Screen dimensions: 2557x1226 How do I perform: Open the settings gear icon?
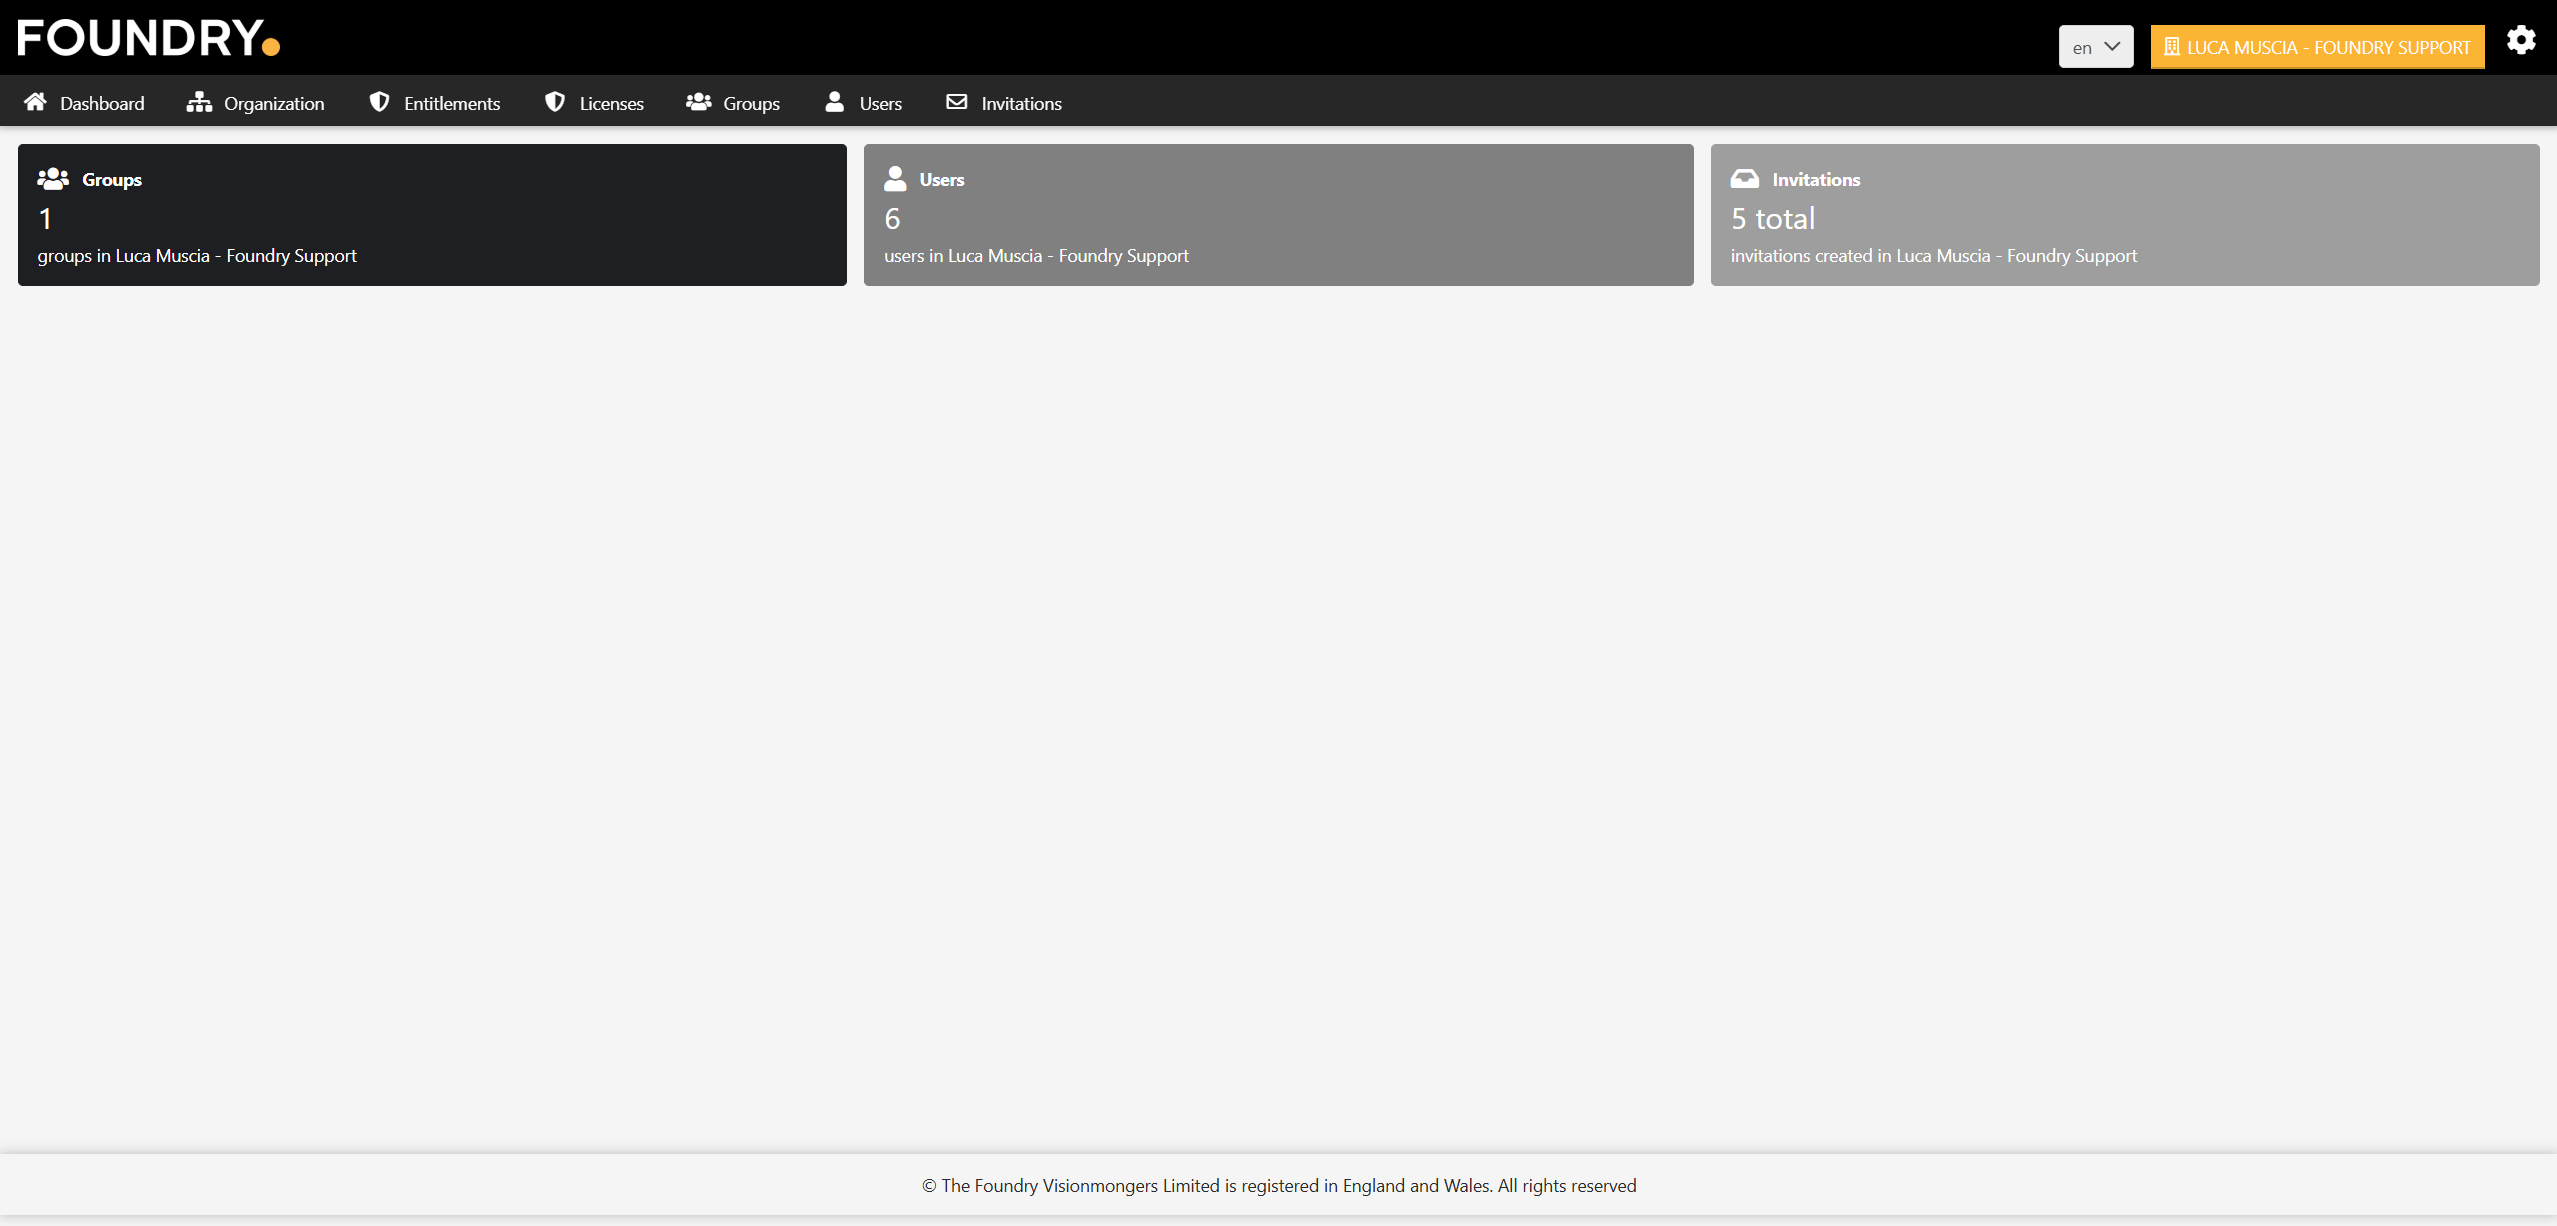coord(2521,40)
